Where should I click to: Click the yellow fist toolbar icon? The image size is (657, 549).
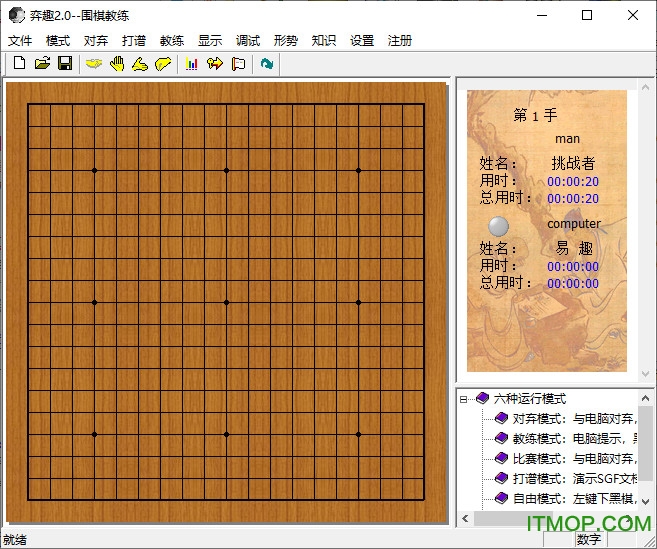pos(163,64)
